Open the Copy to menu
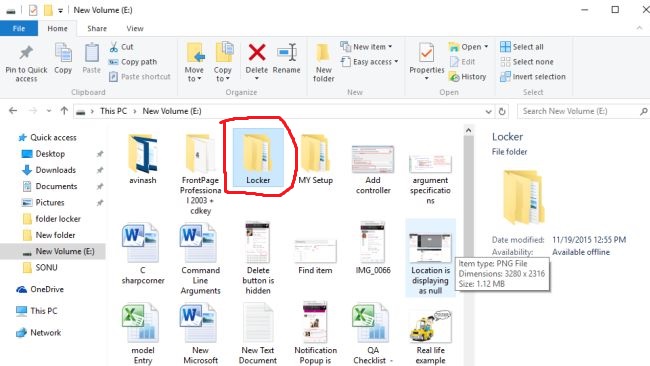This screenshot has width=650, height=366. click(223, 62)
